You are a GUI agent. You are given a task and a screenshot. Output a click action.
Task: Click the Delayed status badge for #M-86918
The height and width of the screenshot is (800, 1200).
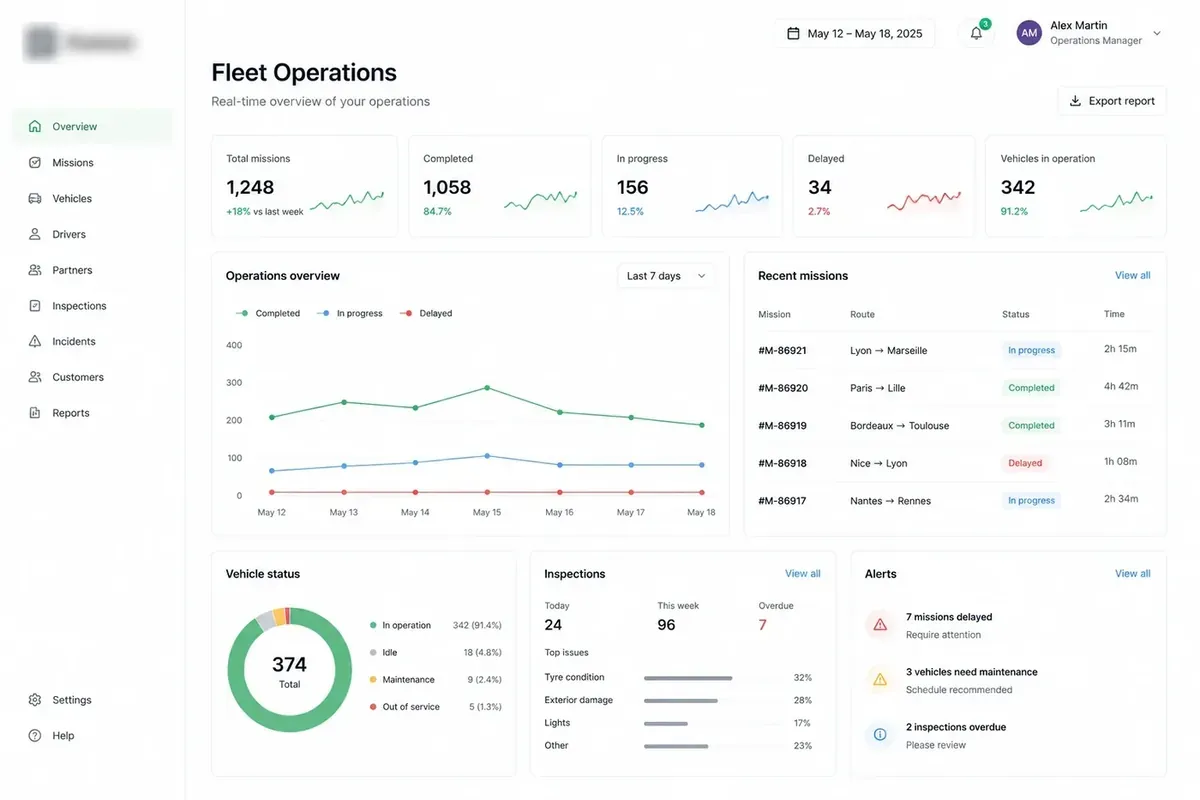pyautogui.click(x=1025, y=463)
